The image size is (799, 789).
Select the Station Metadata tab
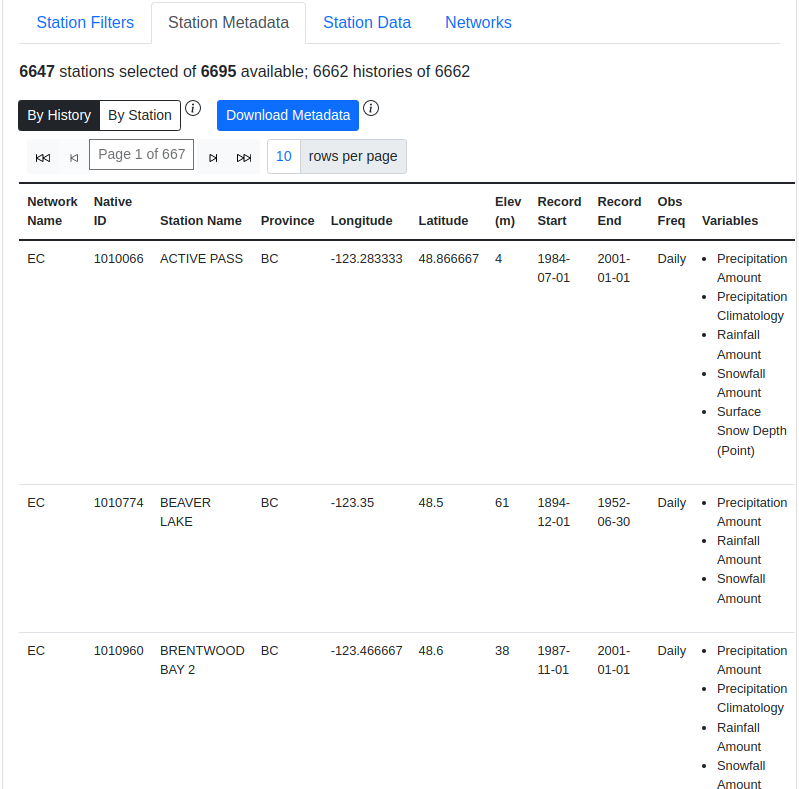(229, 22)
